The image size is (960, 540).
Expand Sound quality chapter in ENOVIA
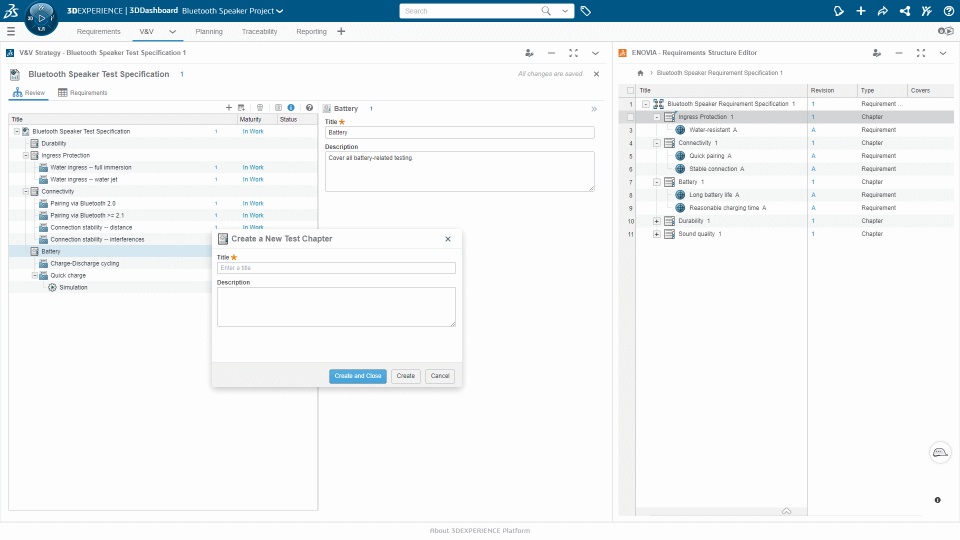pos(656,234)
